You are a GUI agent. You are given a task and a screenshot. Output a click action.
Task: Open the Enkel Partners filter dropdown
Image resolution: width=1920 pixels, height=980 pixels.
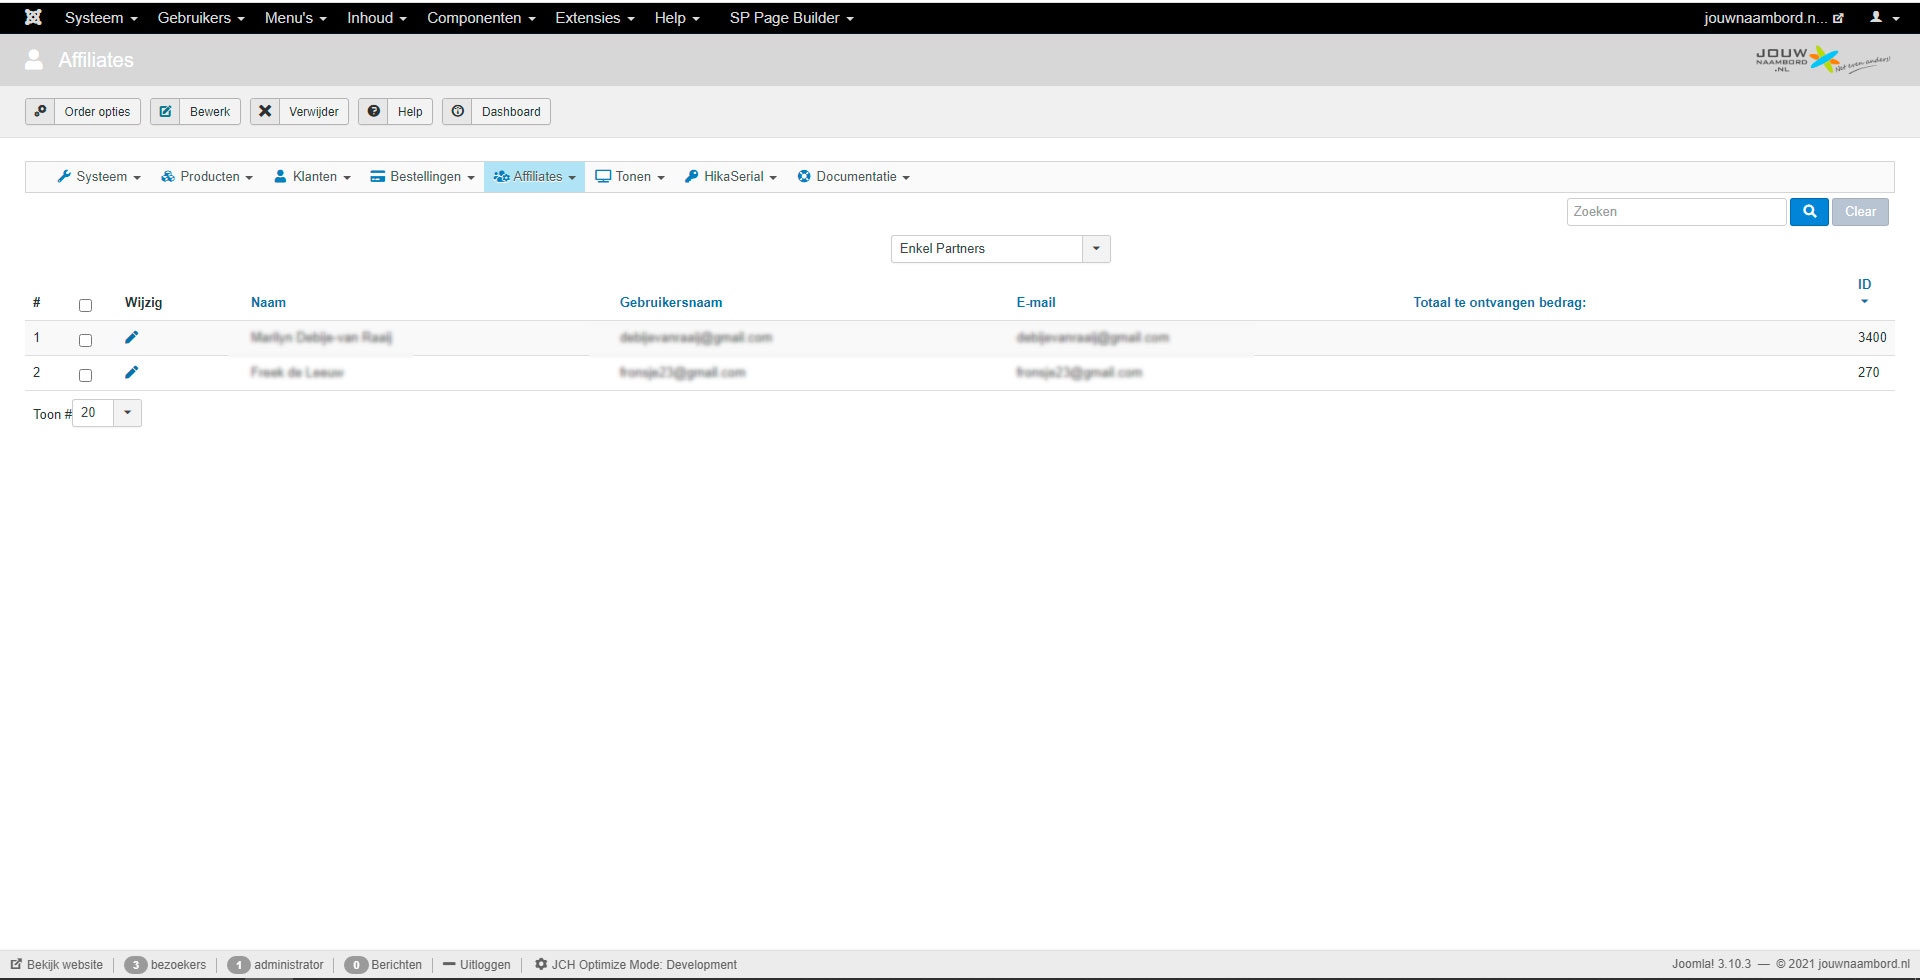pyautogui.click(x=1001, y=249)
